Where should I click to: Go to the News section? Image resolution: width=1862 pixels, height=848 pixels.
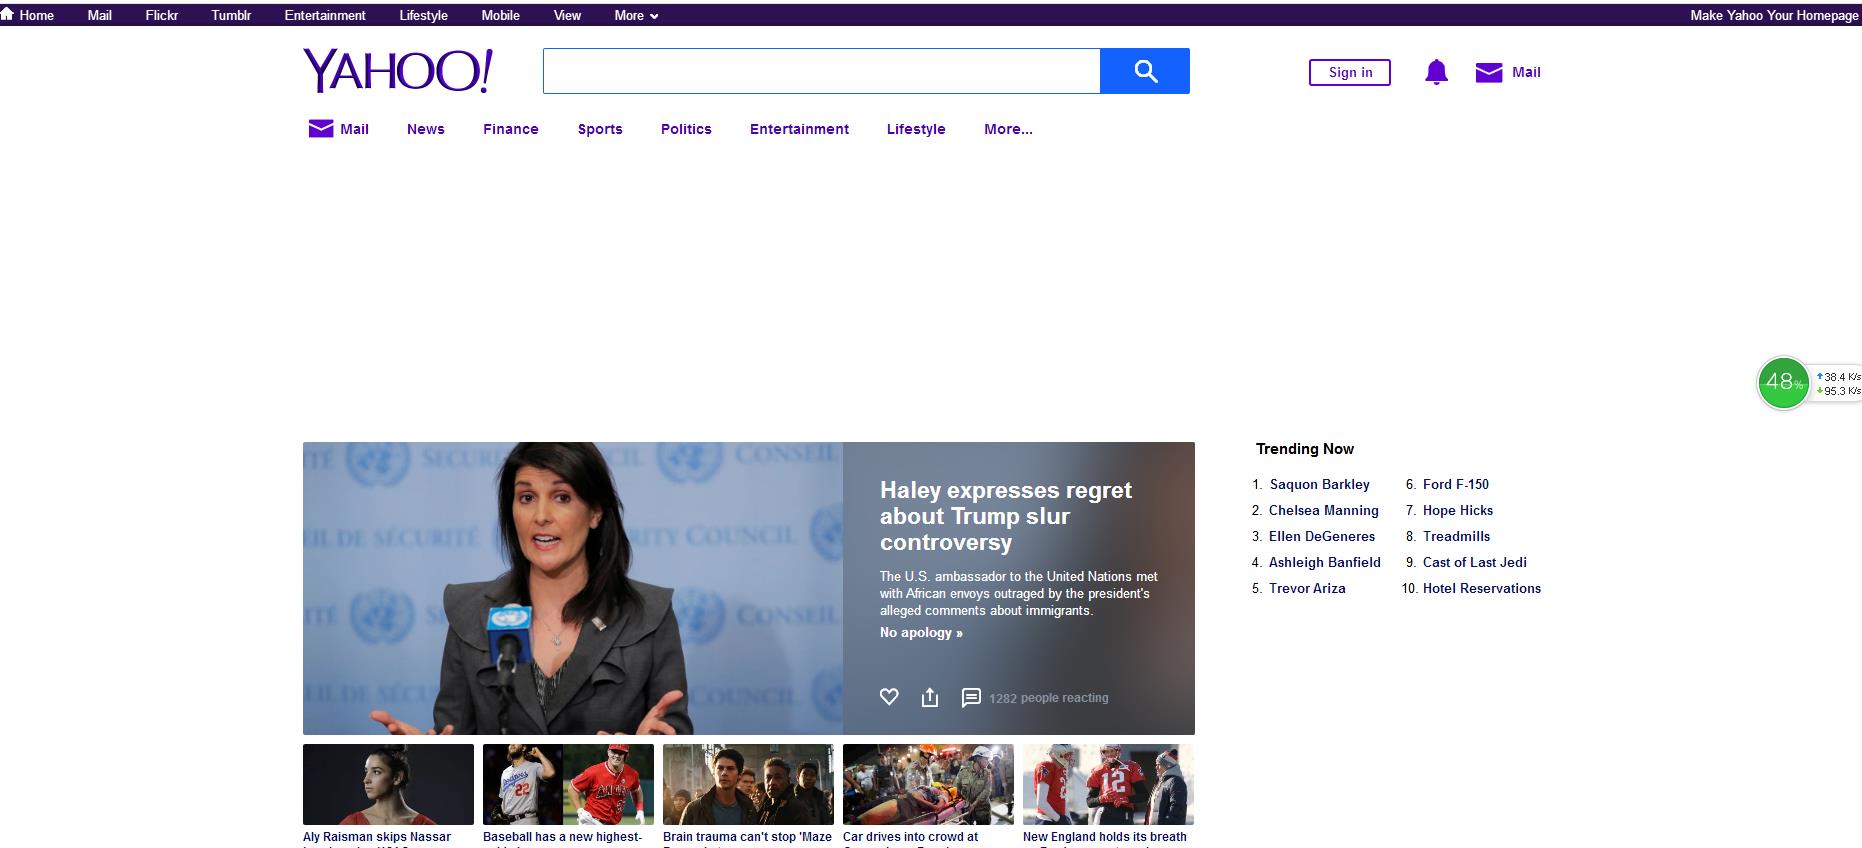coord(426,129)
